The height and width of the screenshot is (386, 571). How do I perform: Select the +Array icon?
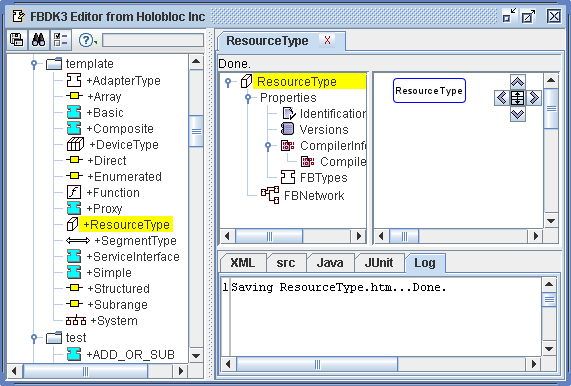click(x=74, y=96)
